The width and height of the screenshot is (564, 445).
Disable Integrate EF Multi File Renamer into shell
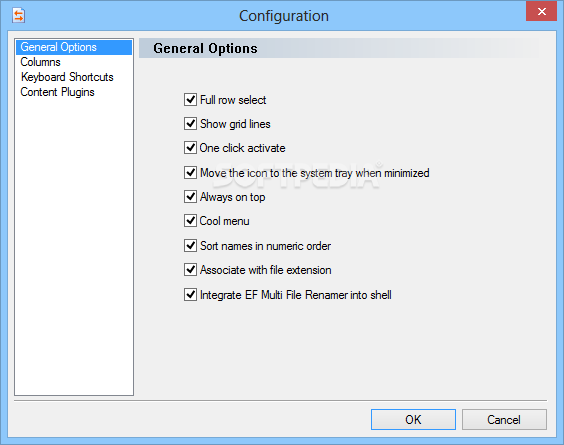click(x=190, y=295)
